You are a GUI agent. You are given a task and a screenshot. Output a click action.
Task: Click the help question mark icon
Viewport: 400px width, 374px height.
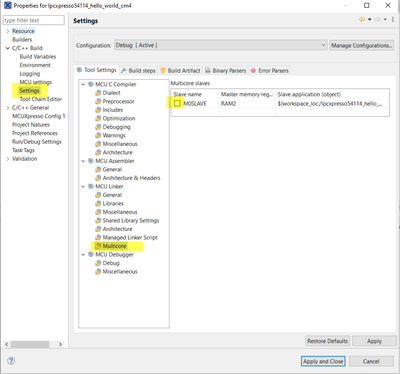click(11, 361)
